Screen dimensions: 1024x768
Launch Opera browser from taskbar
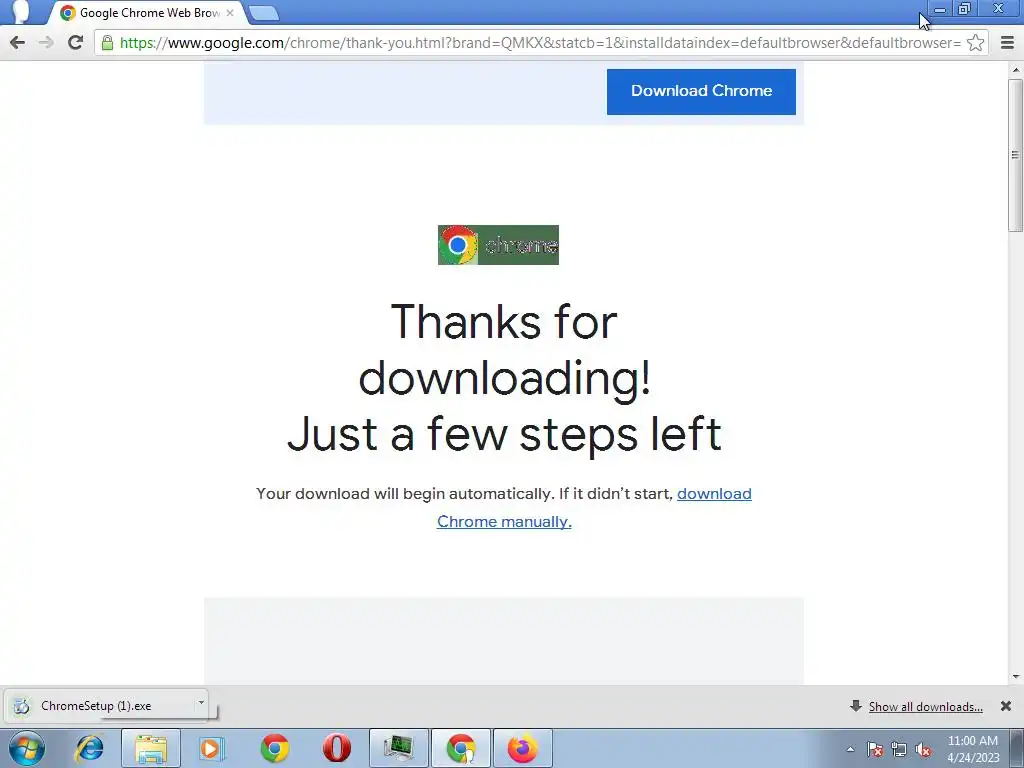pos(337,748)
